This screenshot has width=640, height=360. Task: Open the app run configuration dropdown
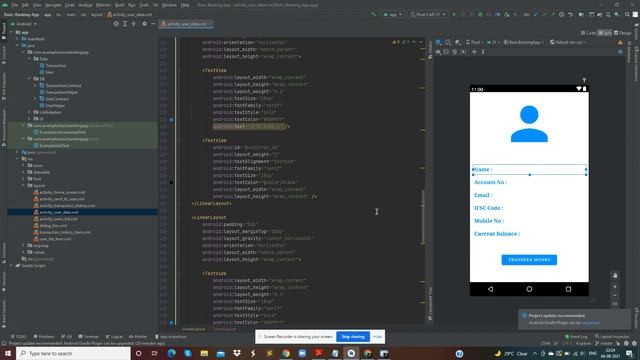392,14
